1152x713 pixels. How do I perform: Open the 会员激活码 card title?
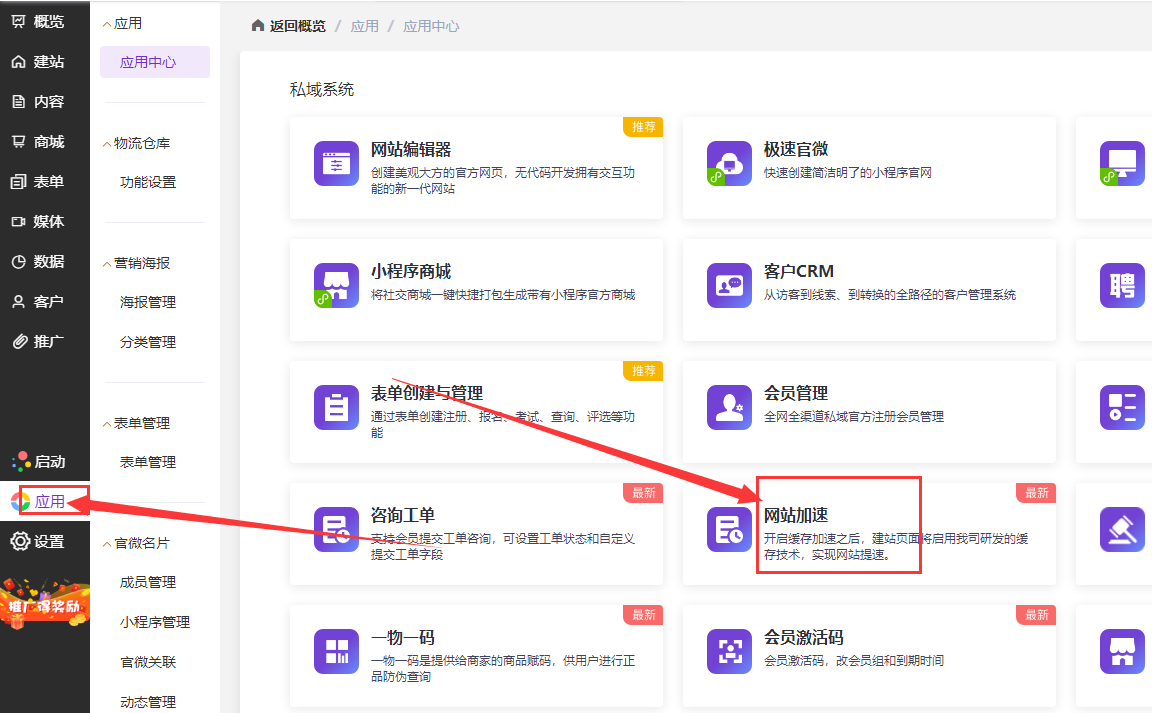(804, 637)
